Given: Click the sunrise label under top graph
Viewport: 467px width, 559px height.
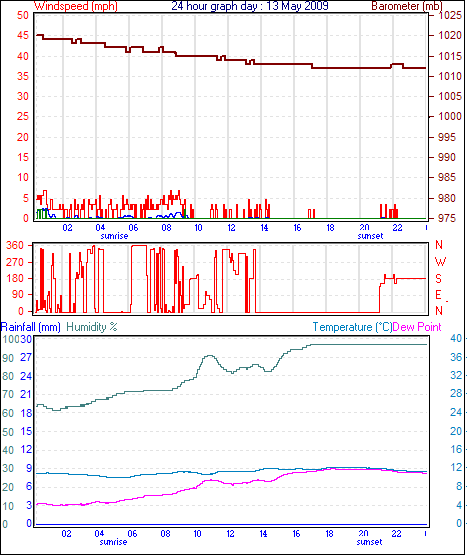Looking at the screenshot, I should coord(114,236).
